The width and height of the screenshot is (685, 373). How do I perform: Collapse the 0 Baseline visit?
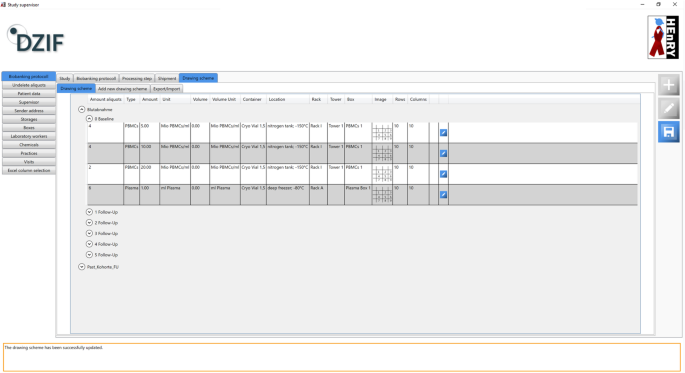pyautogui.click(x=89, y=118)
